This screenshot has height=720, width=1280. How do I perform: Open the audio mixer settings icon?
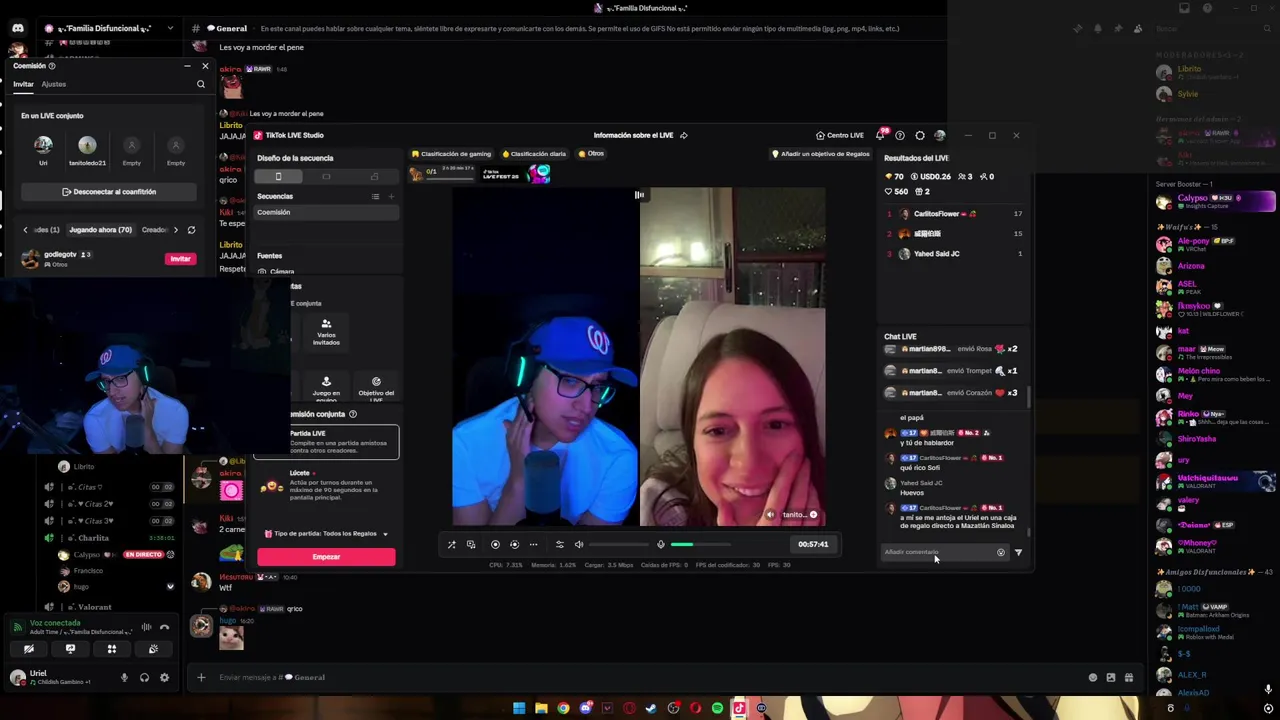click(x=559, y=544)
